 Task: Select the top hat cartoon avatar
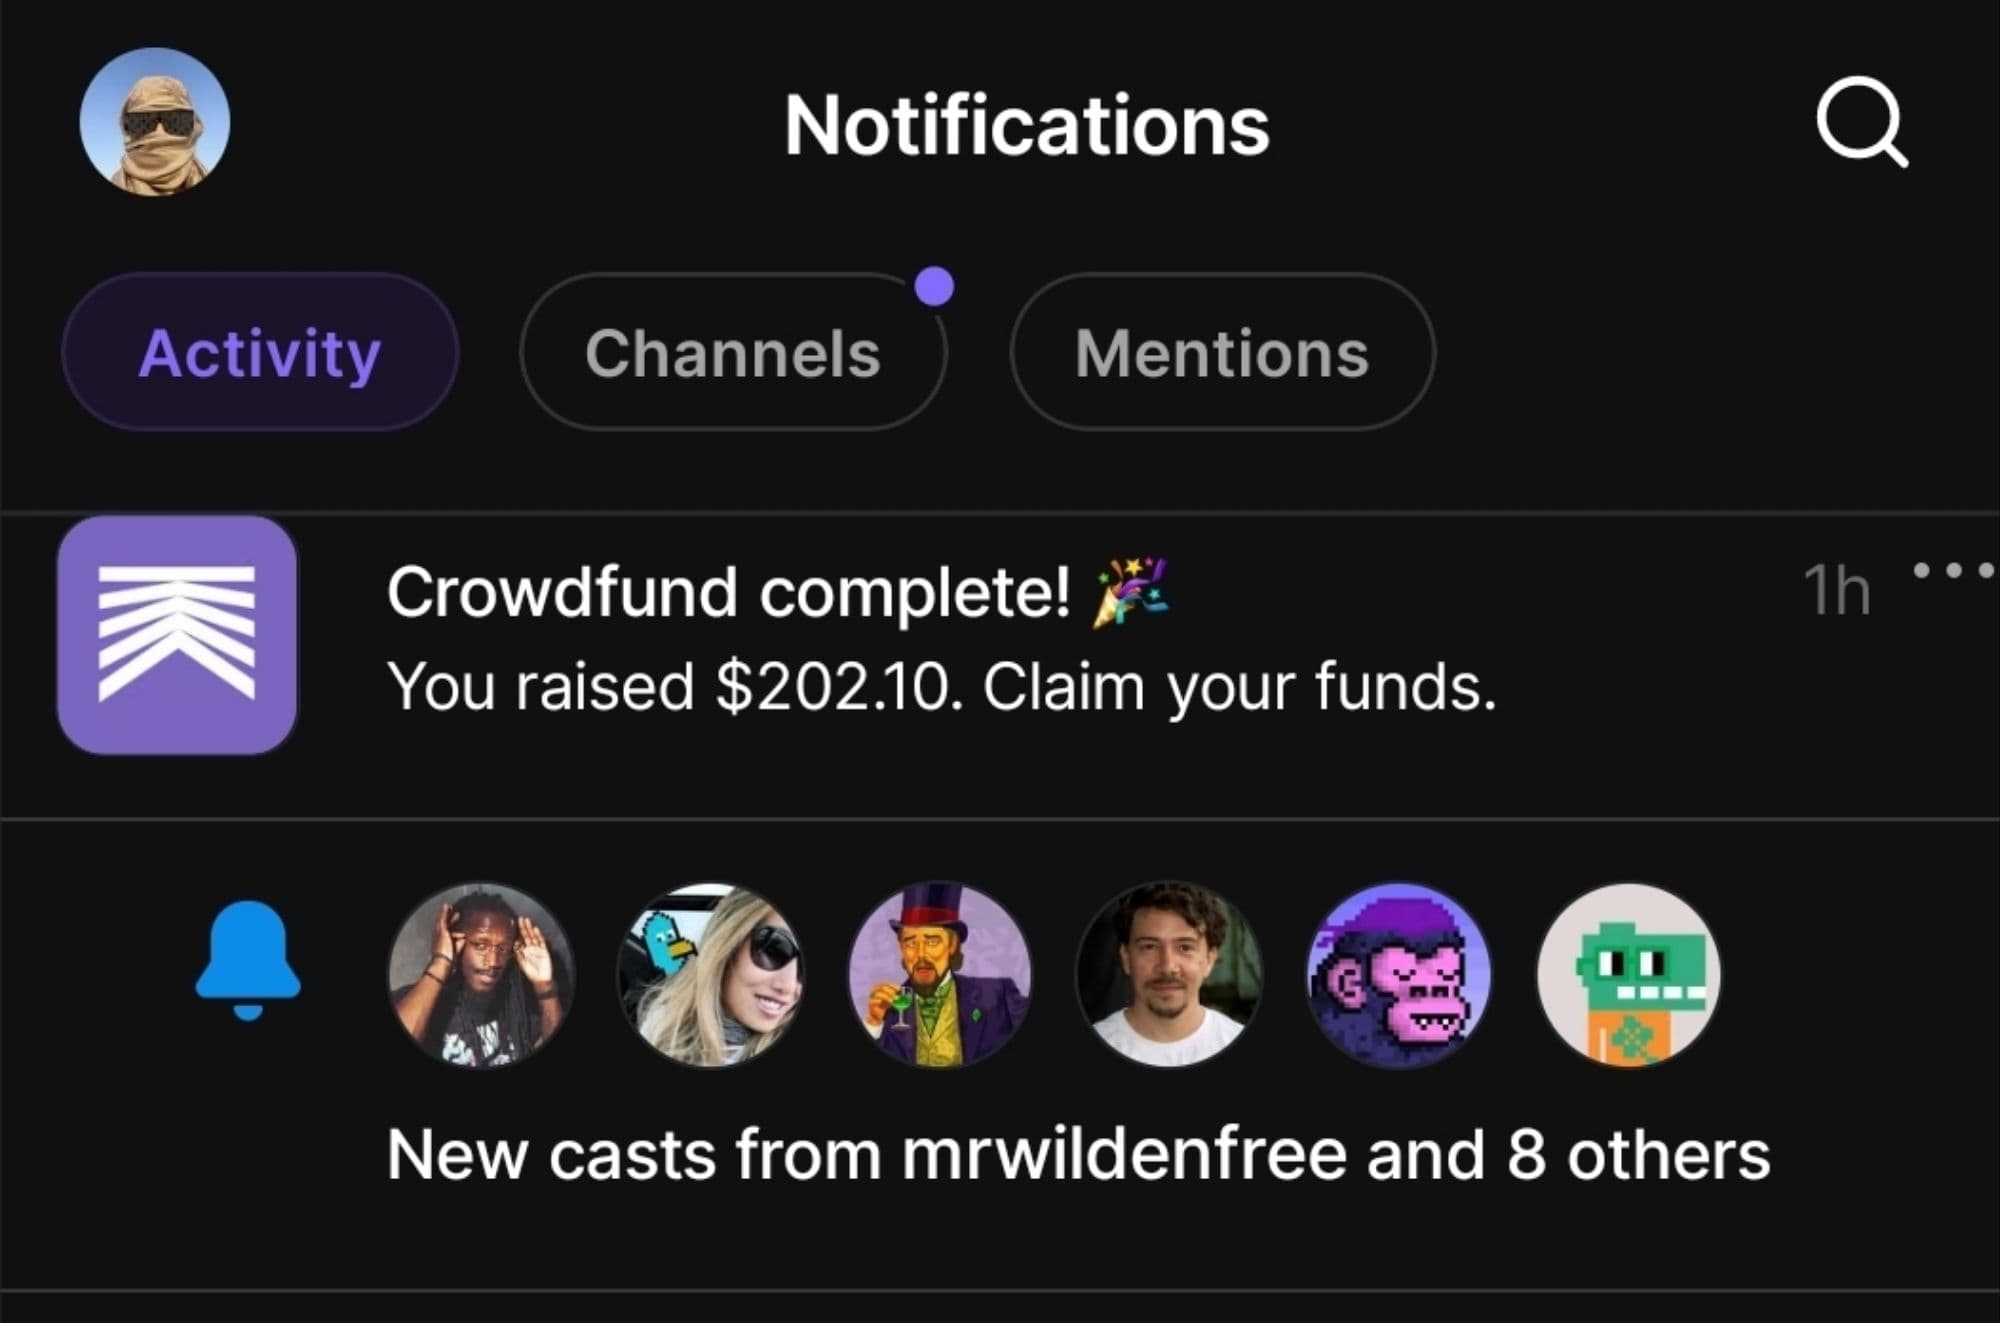[940, 975]
